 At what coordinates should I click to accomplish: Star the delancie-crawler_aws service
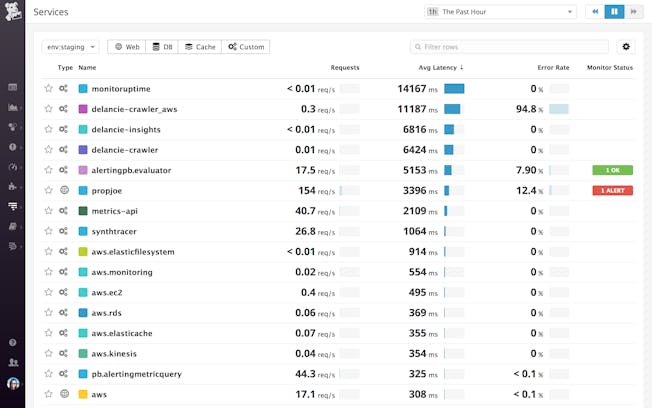(49, 109)
